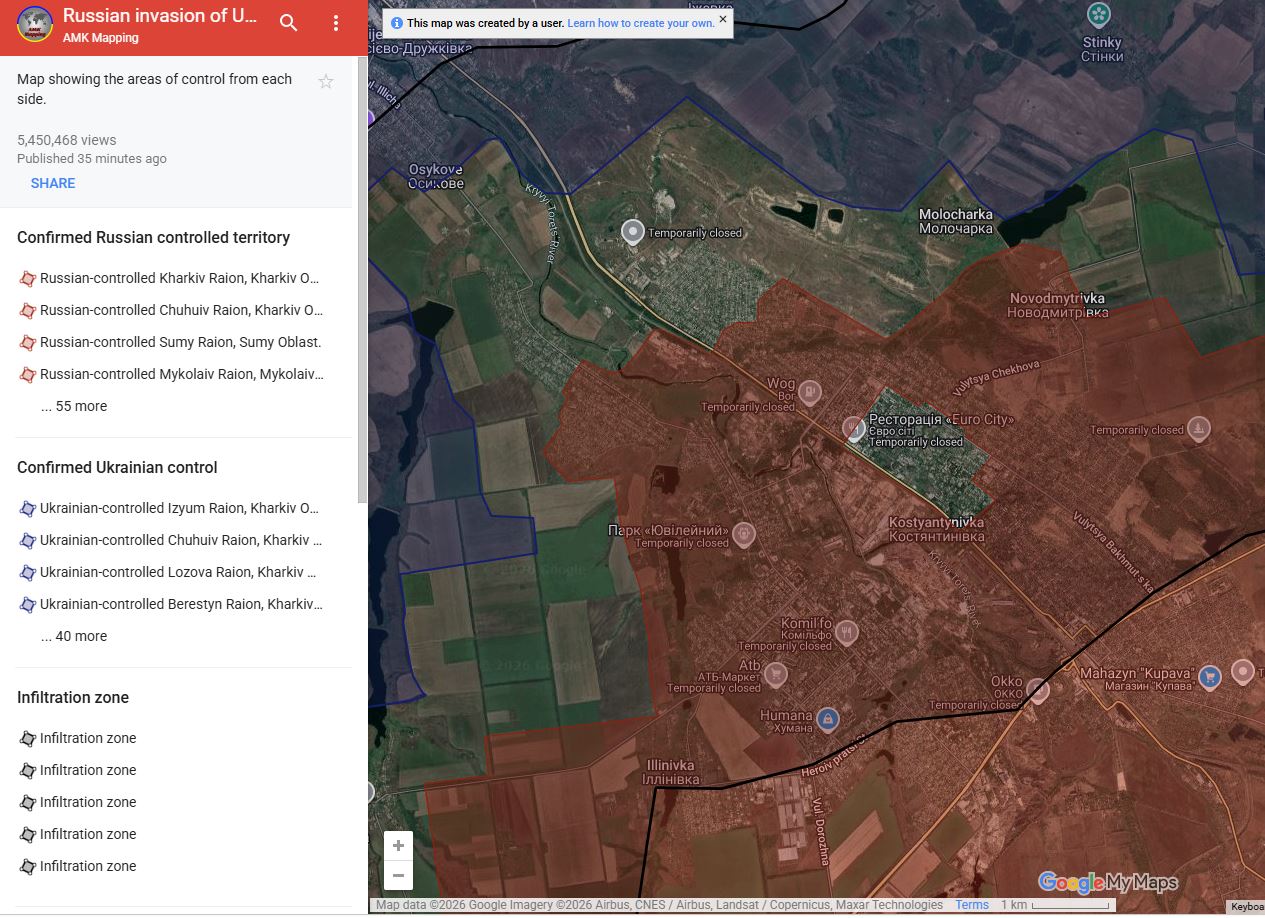1265x918 pixels.
Task: Click the Komilfo restaurant marker
Action: coord(847,632)
